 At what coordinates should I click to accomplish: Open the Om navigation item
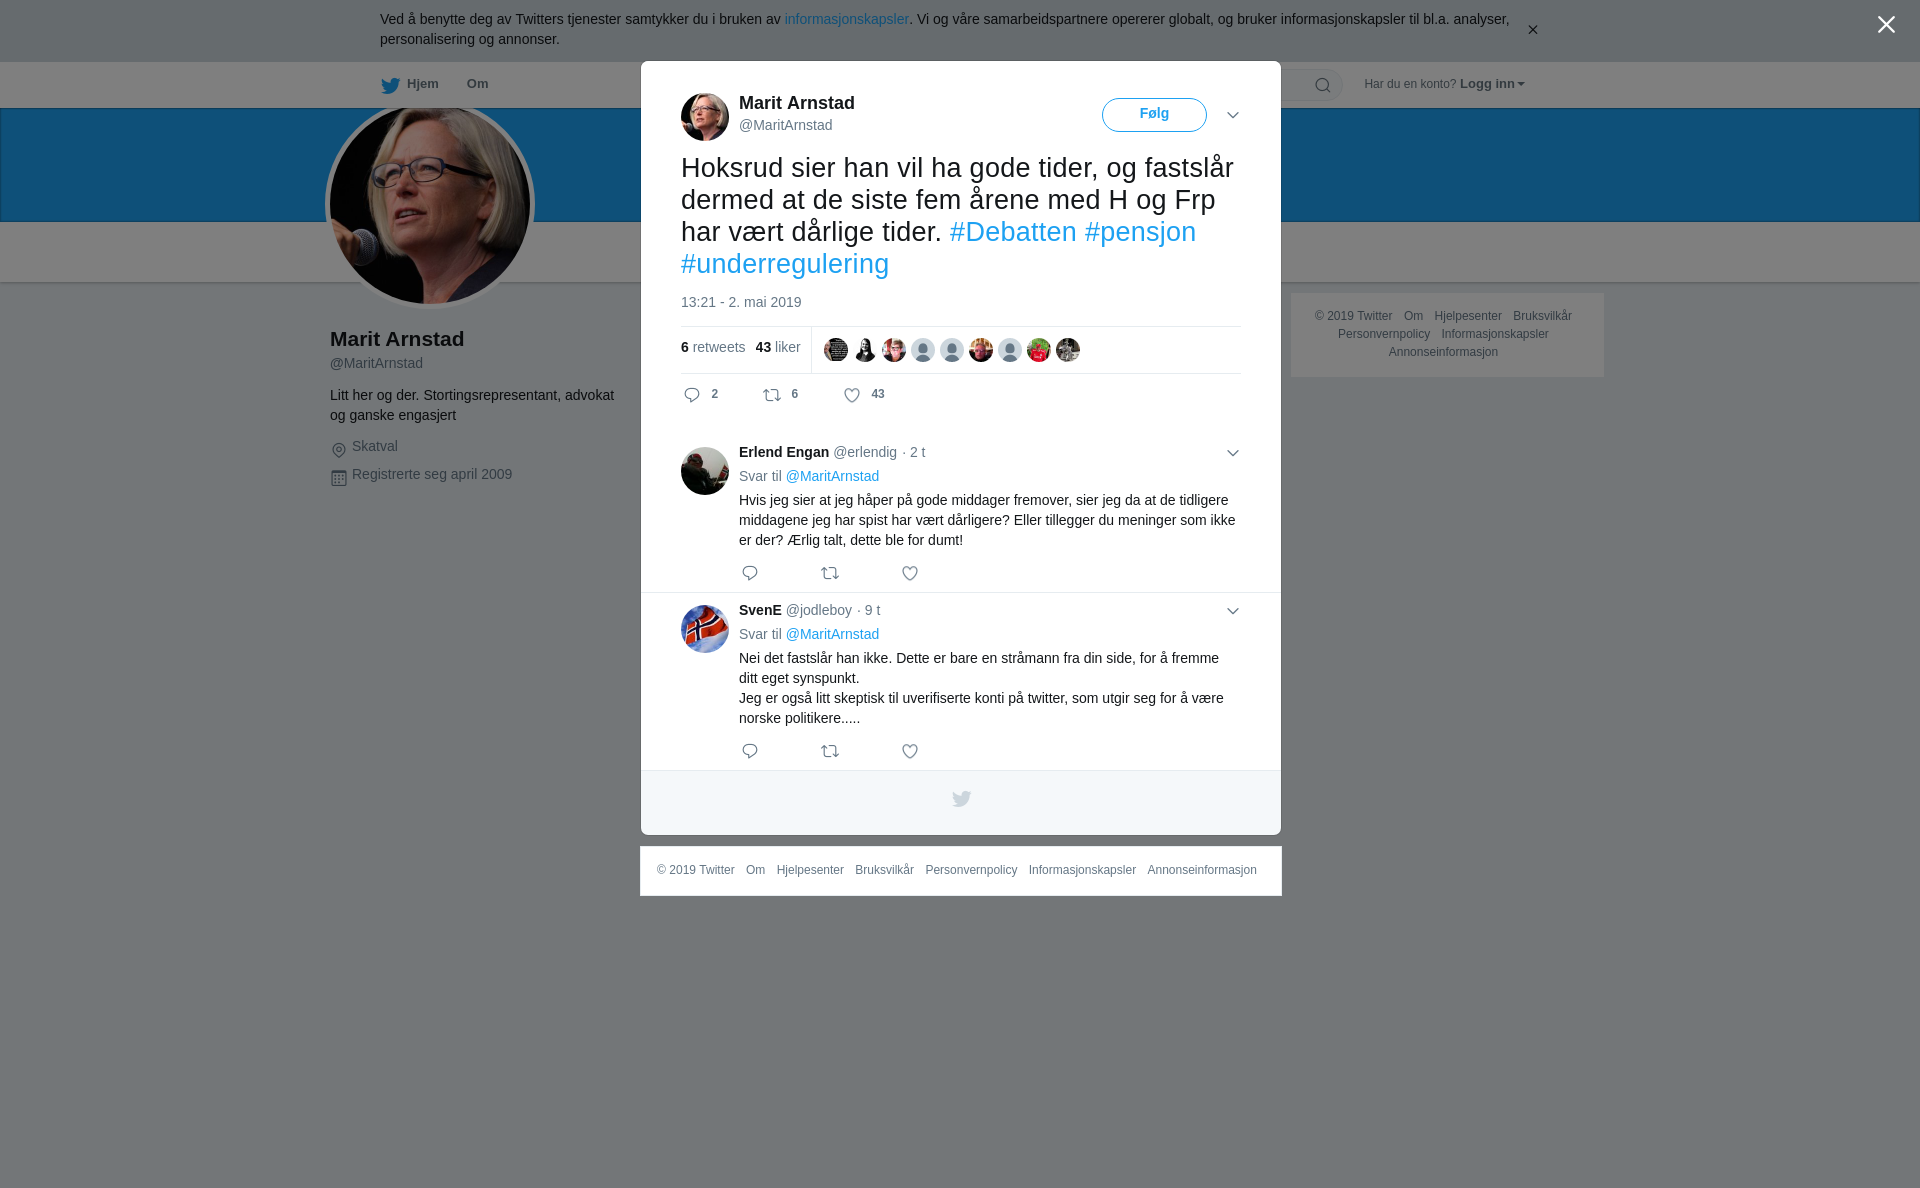coord(477,84)
